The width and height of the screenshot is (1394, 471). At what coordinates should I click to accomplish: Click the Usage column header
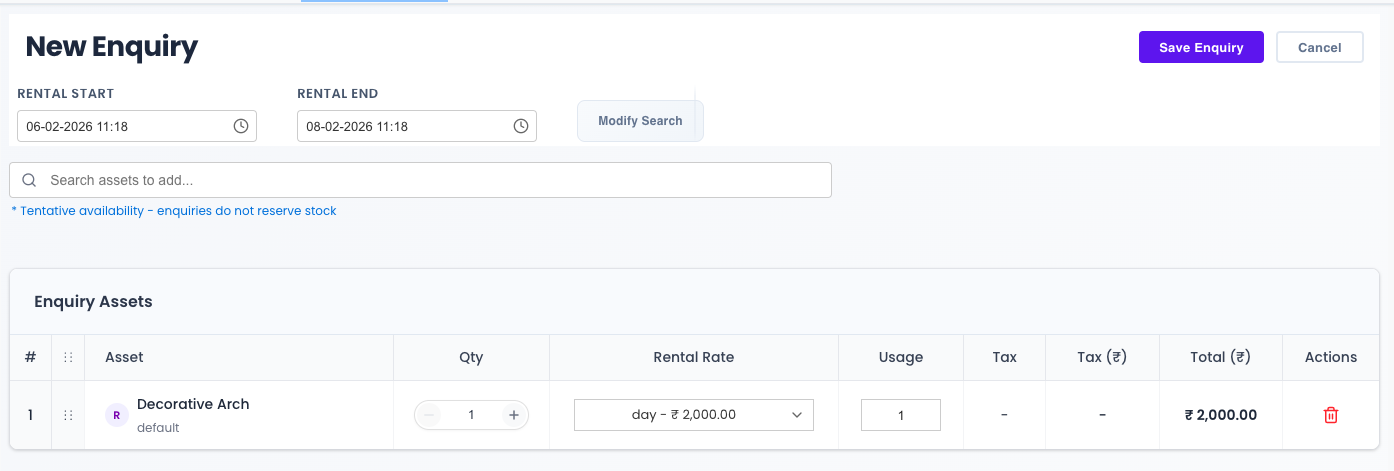[901, 357]
